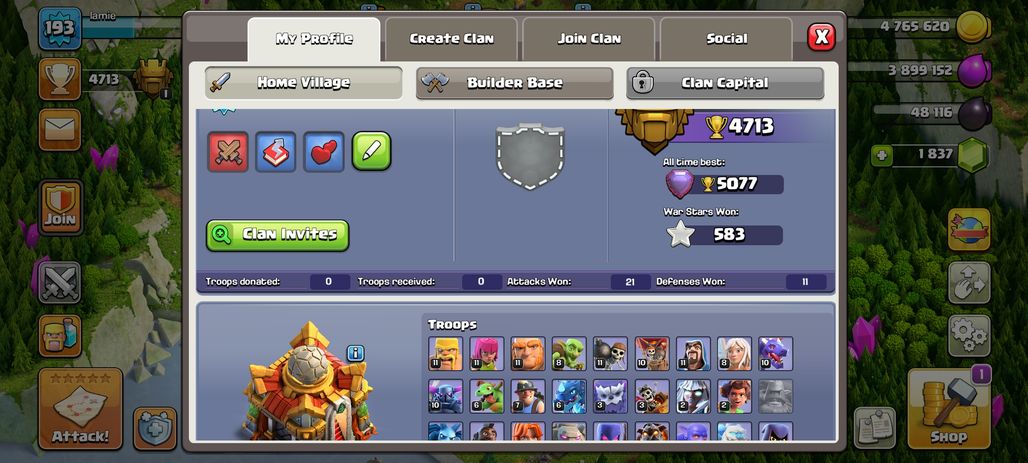Select the Home Village profile view
The width and height of the screenshot is (1028, 463).
point(304,83)
